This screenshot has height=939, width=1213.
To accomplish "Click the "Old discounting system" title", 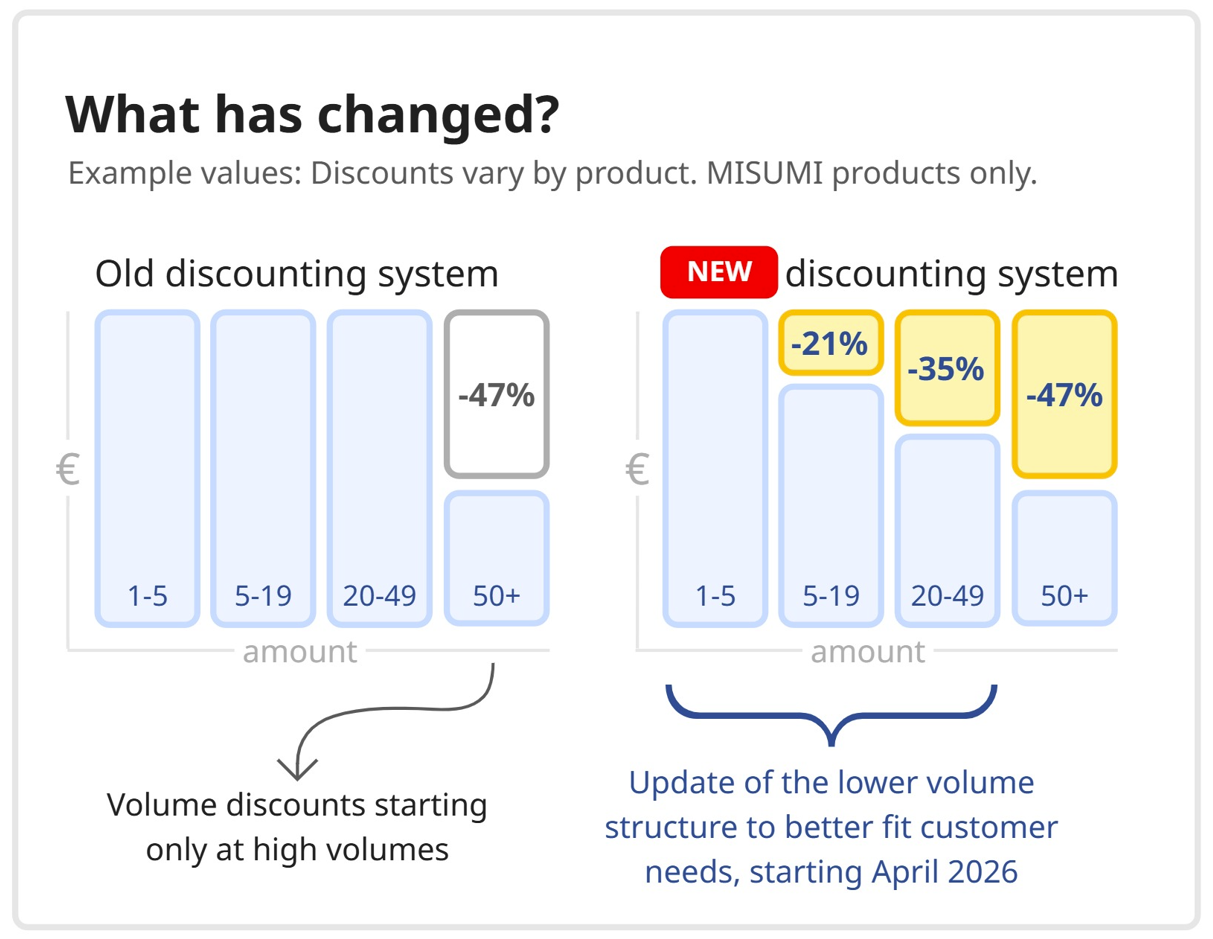I will (296, 273).
